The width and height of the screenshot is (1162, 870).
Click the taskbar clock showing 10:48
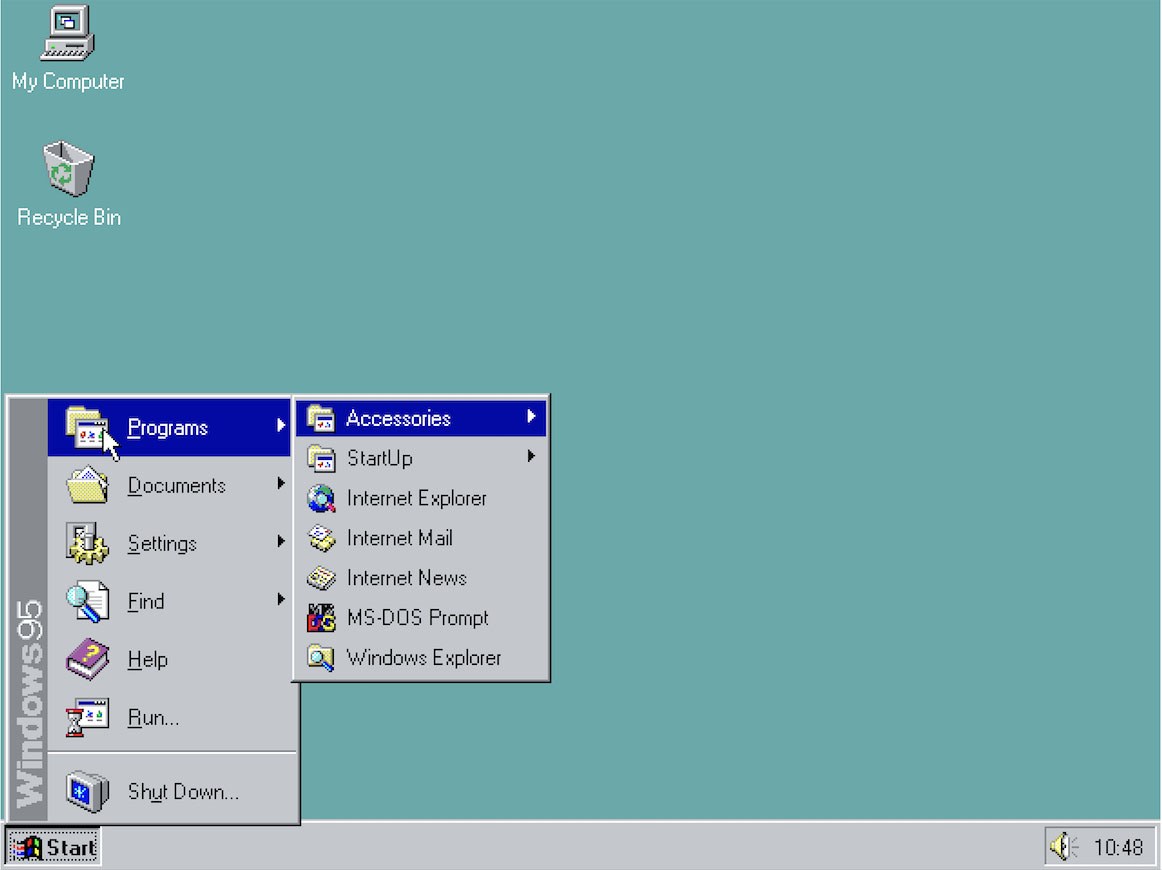click(1117, 846)
